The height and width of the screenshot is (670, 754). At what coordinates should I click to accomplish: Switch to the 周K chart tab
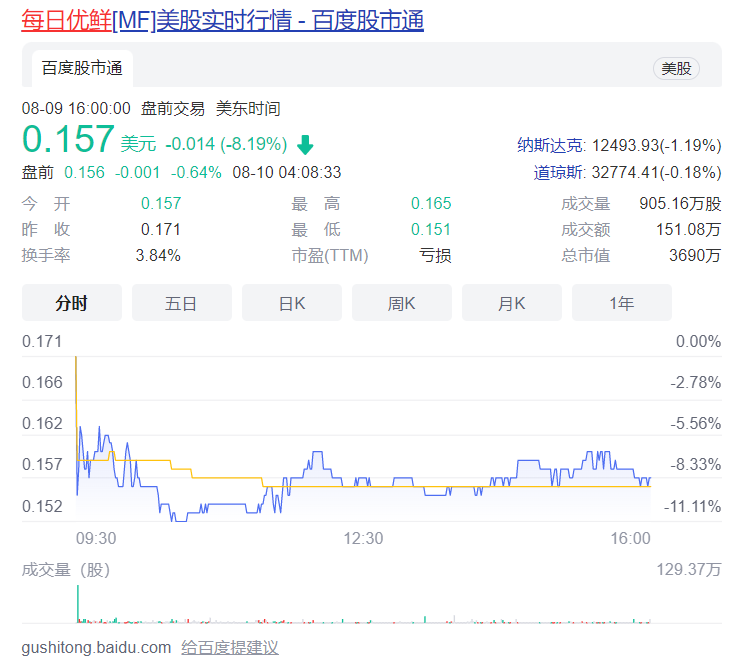point(402,303)
